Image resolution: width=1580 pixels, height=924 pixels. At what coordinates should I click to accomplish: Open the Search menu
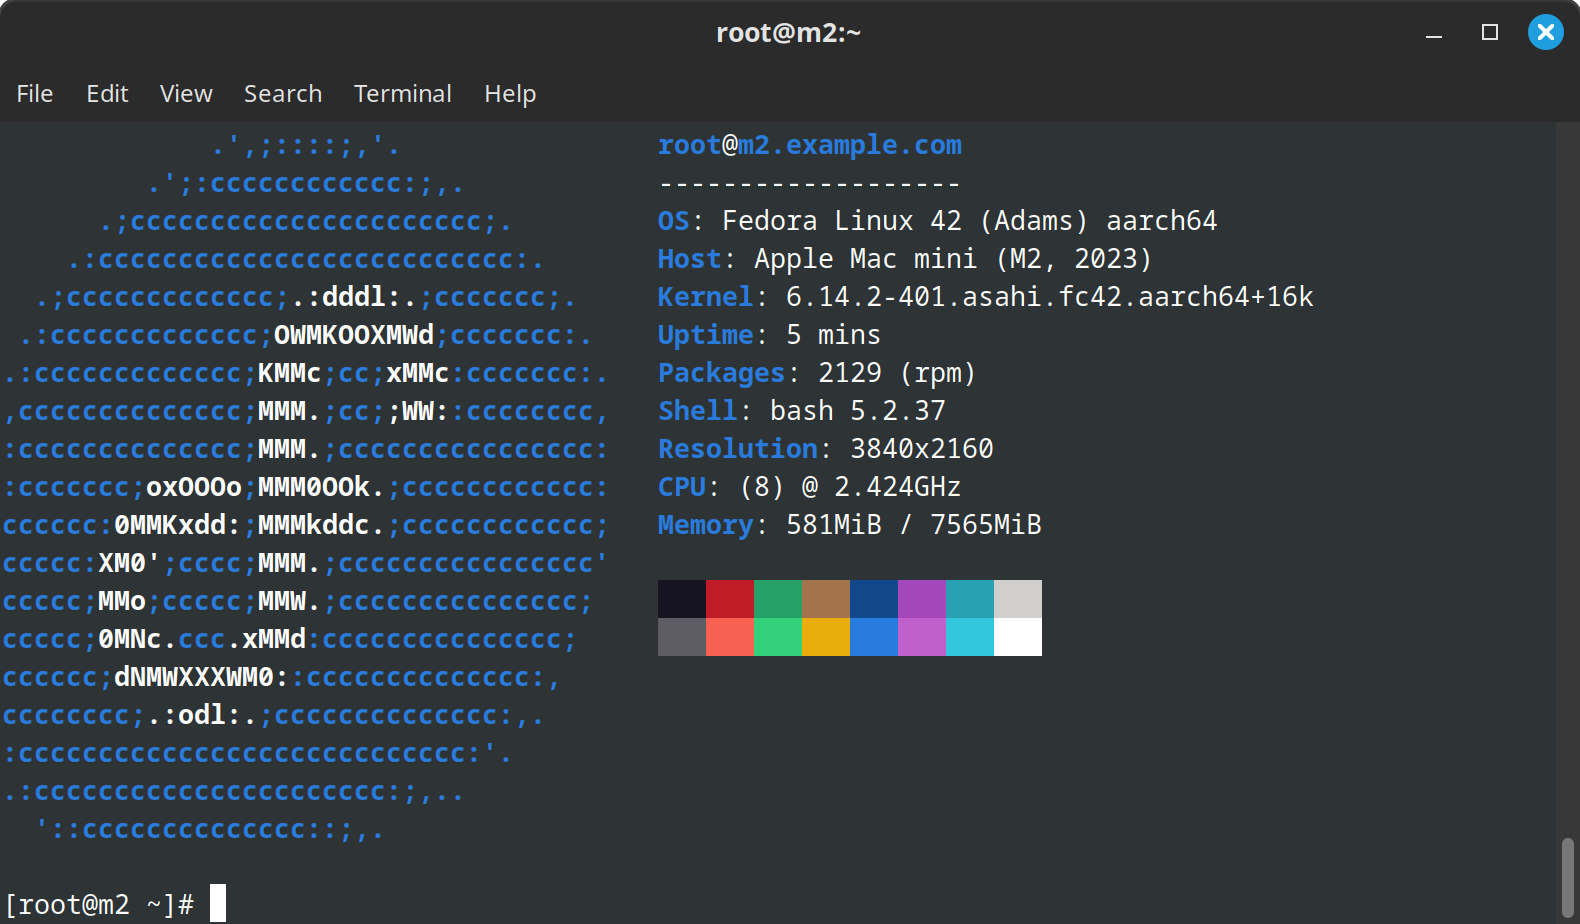point(283,93)
